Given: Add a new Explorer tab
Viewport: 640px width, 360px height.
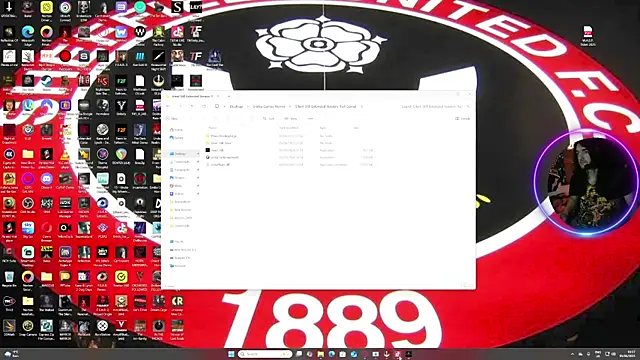Looking at the screenshot, I should (x=229, y=96).
